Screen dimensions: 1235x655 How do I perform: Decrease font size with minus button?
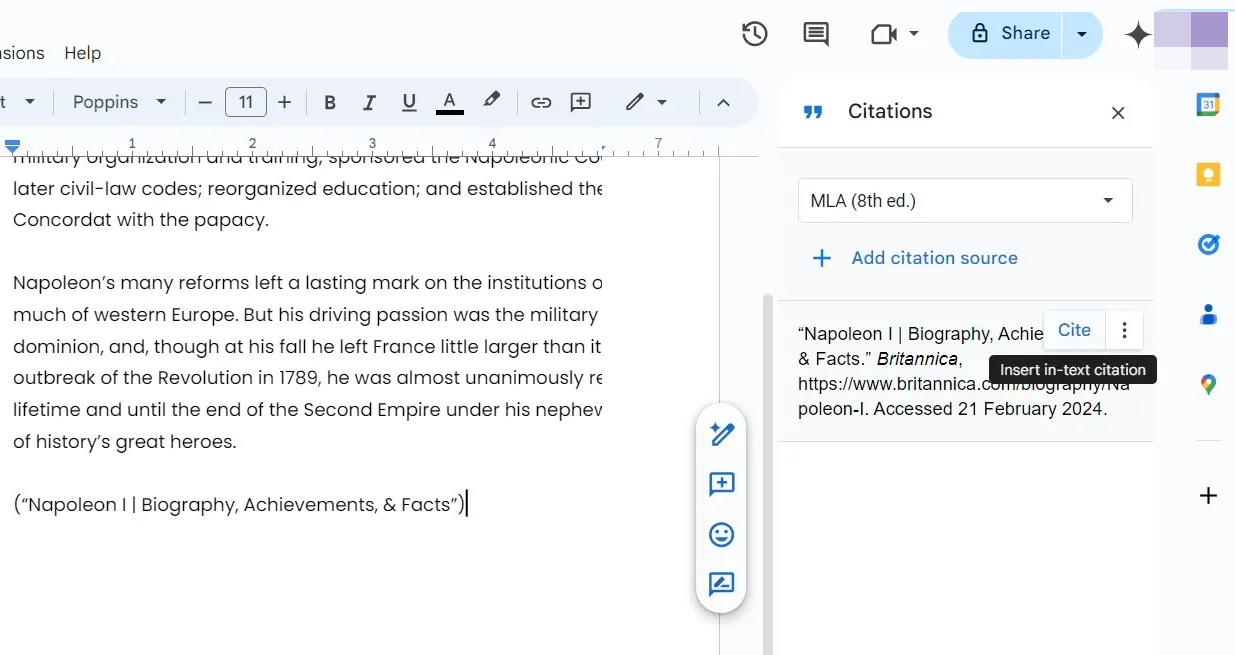click(205, 102)
